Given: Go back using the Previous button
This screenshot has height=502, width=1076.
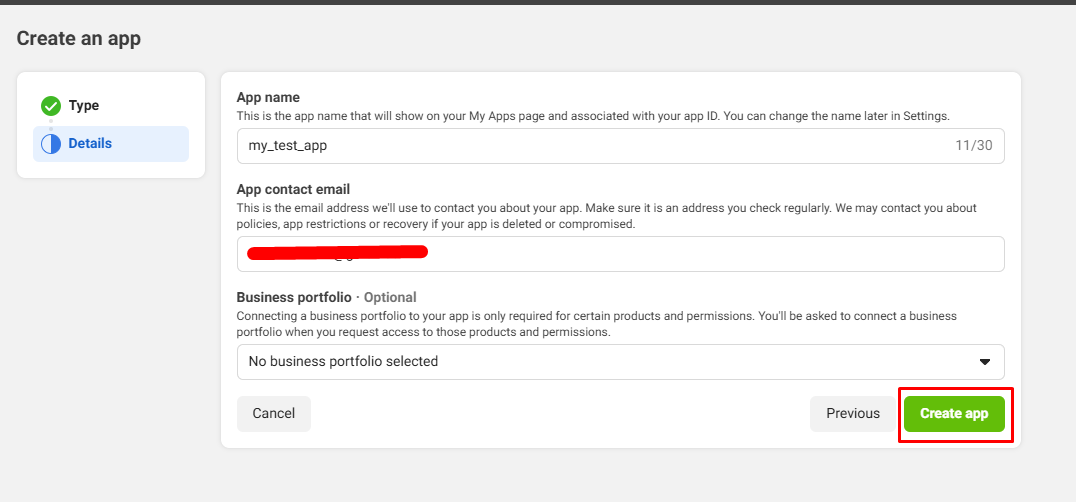Looking at the screenshot, I should pyautogui.click(x=852, y=414).
